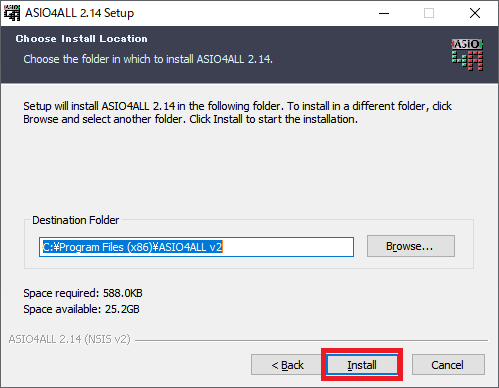Open the Browse… folder picker
This screenshot has height=388, width=499.
tap(411, 246)
